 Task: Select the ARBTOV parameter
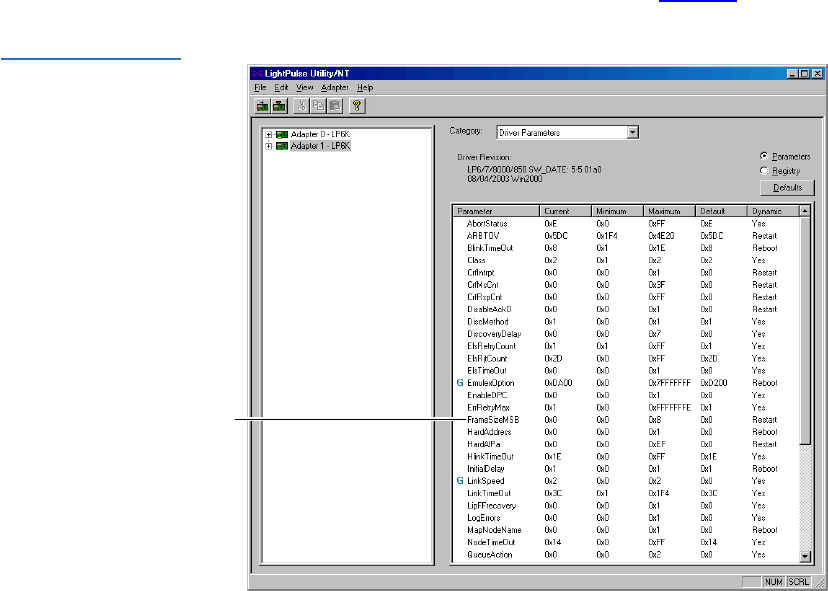click(483, 236)
